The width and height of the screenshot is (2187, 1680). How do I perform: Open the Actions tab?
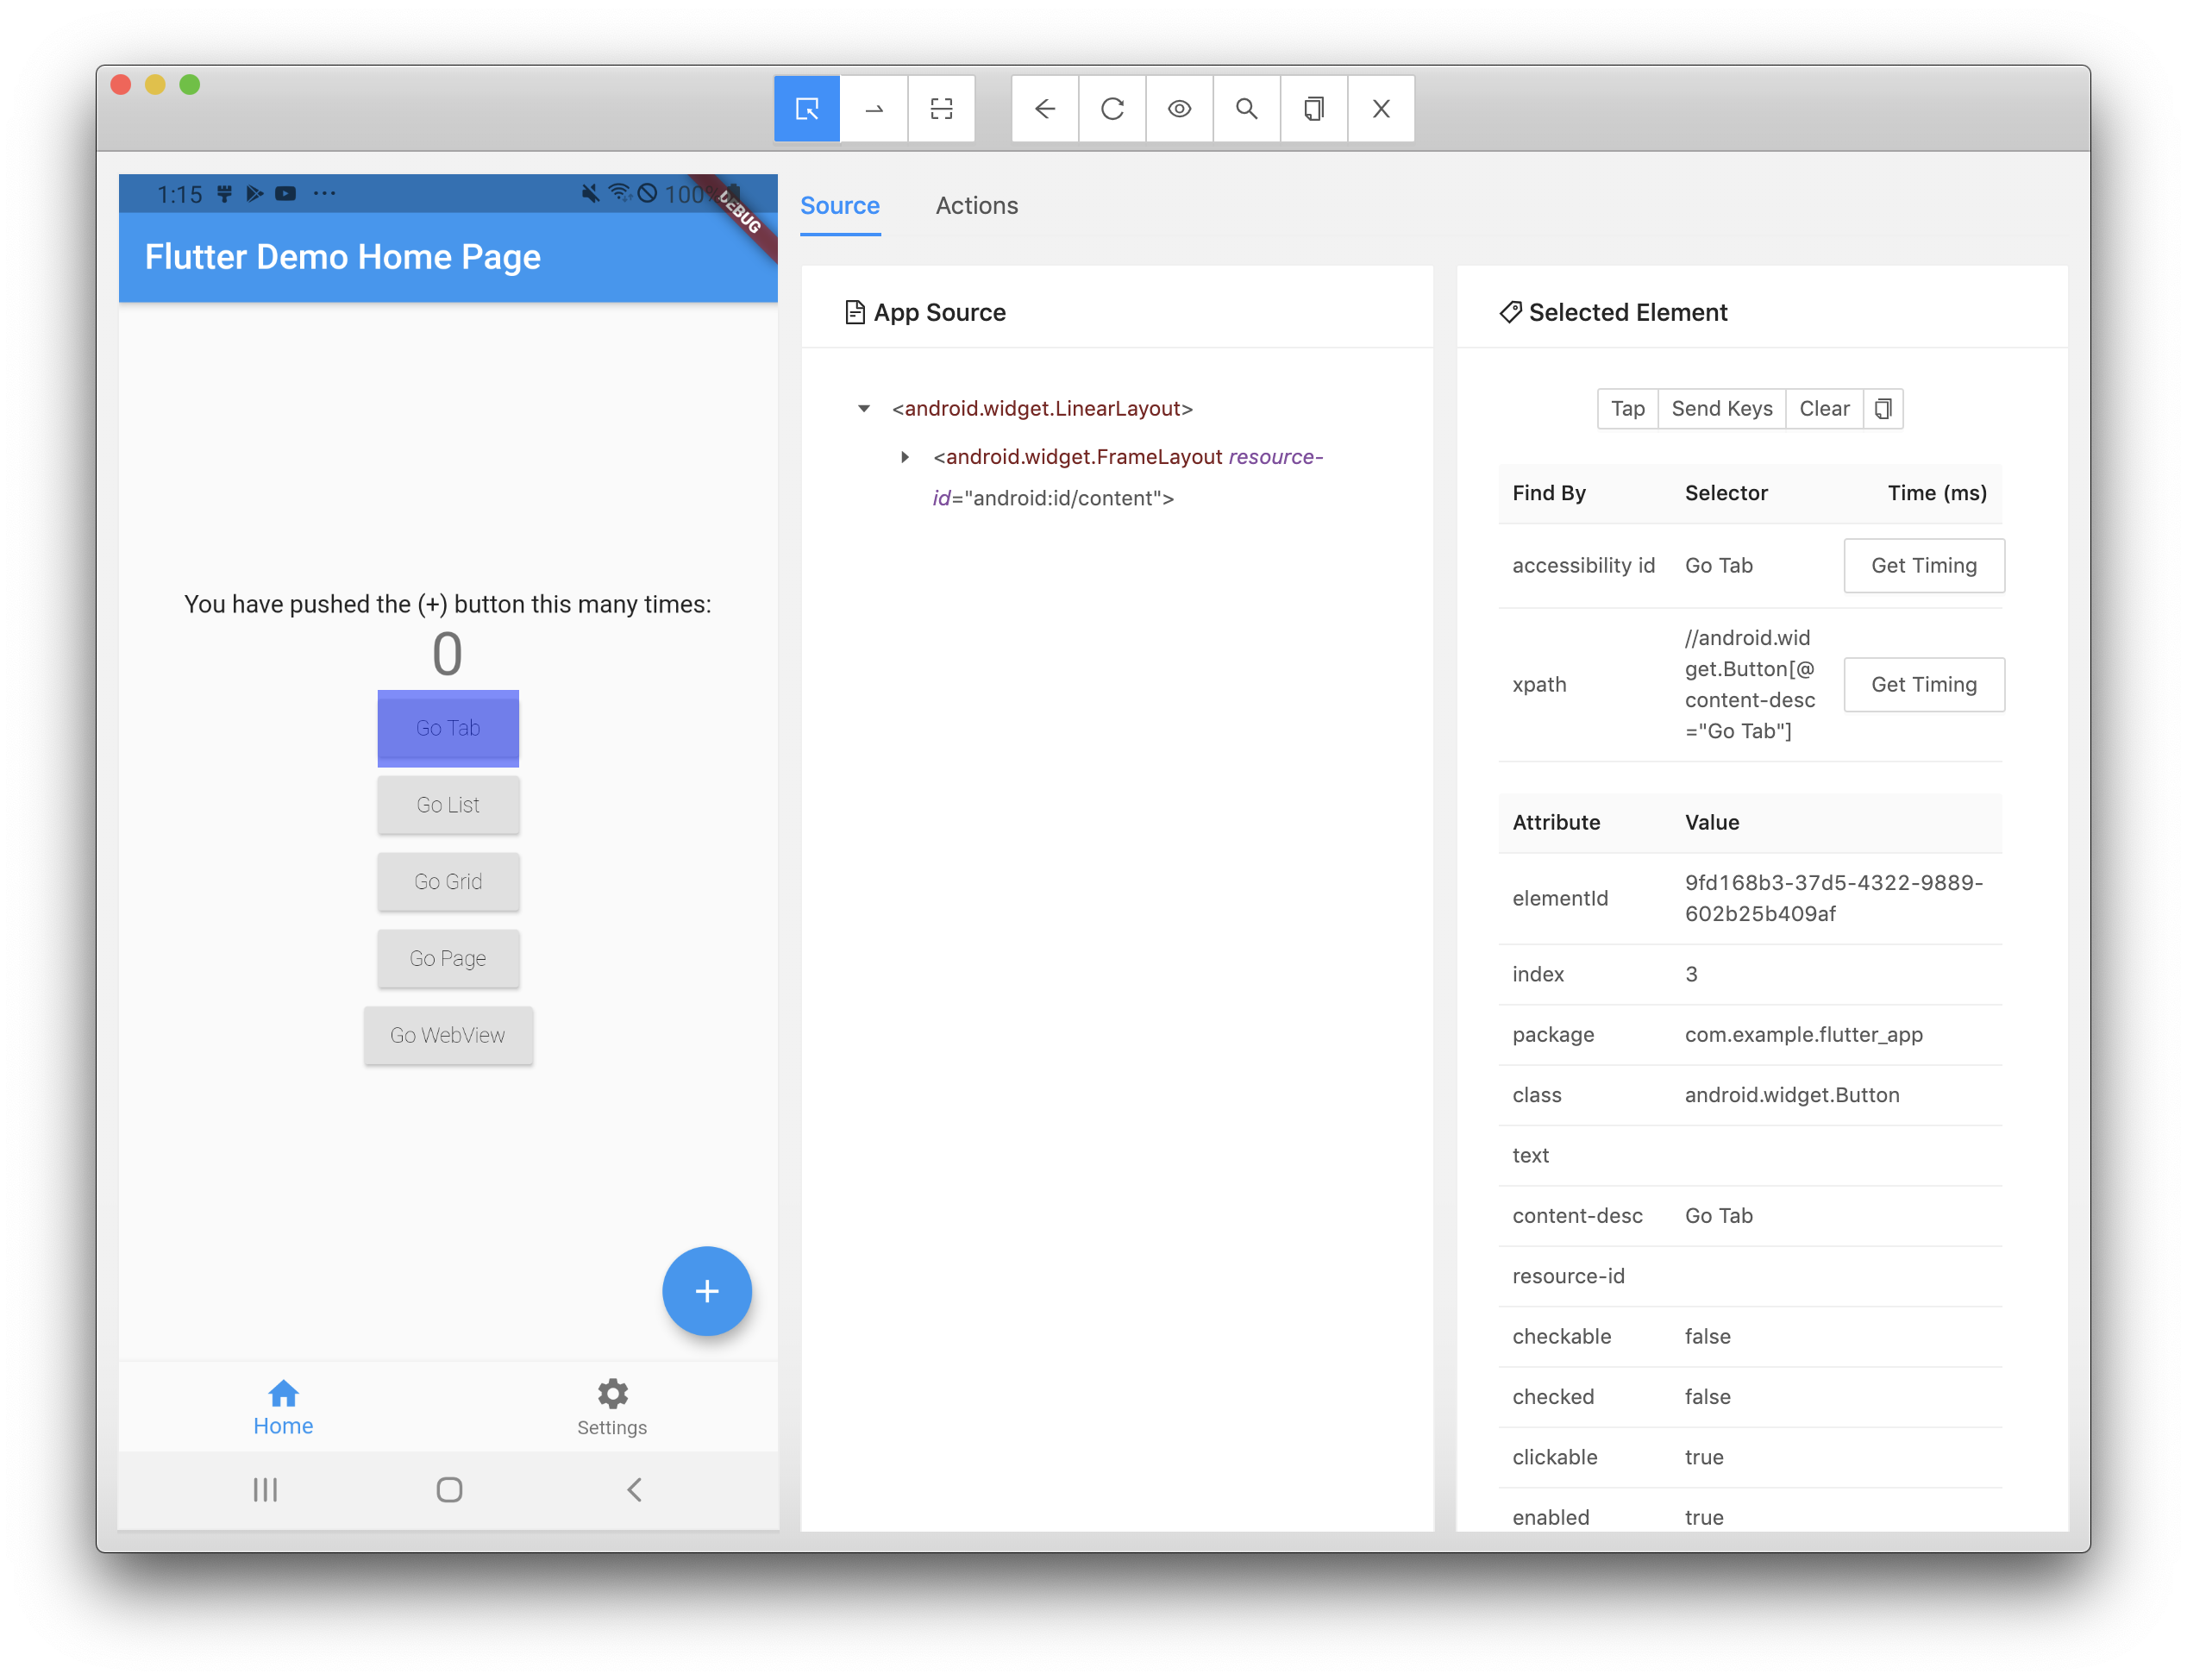coord(976,205)
